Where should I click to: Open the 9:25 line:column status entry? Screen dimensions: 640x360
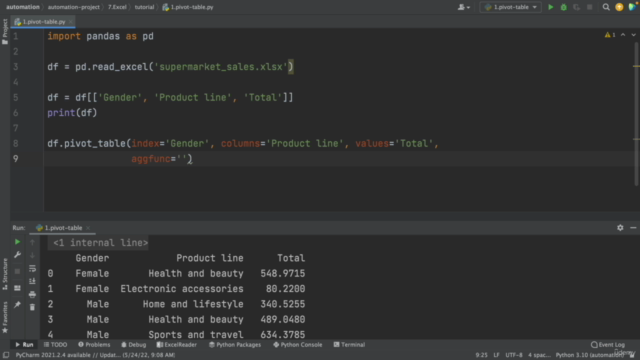point(482,355)
